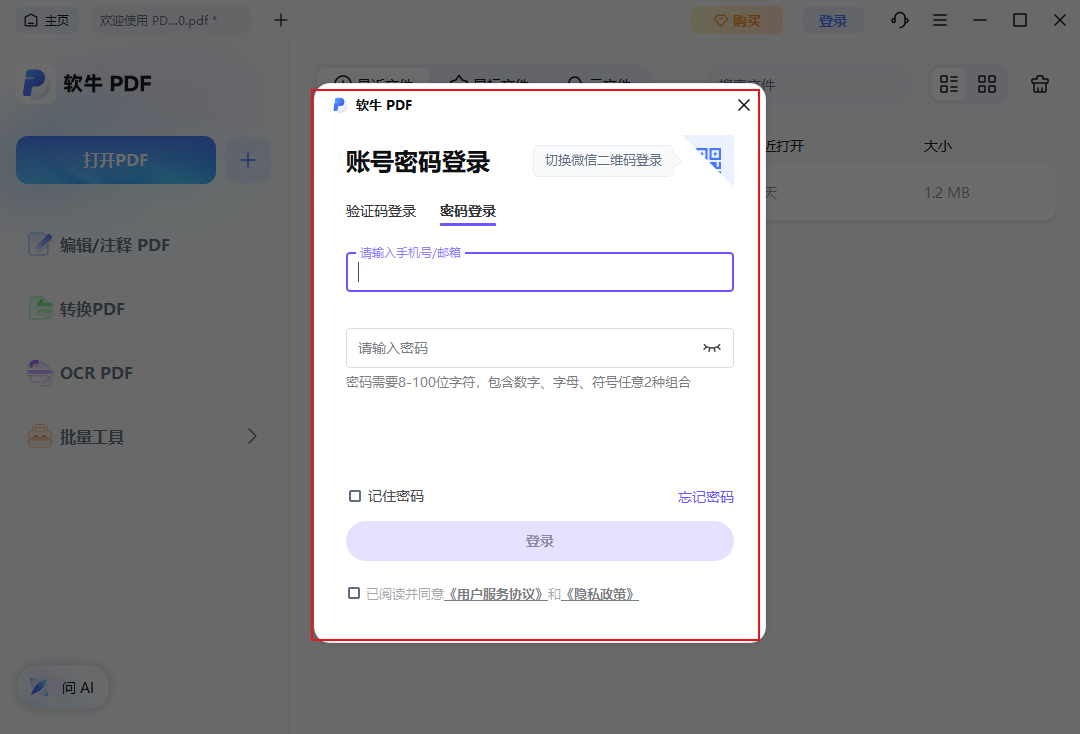
Task: Open the 《隐私政策》 link
Action: click(600, 594)
